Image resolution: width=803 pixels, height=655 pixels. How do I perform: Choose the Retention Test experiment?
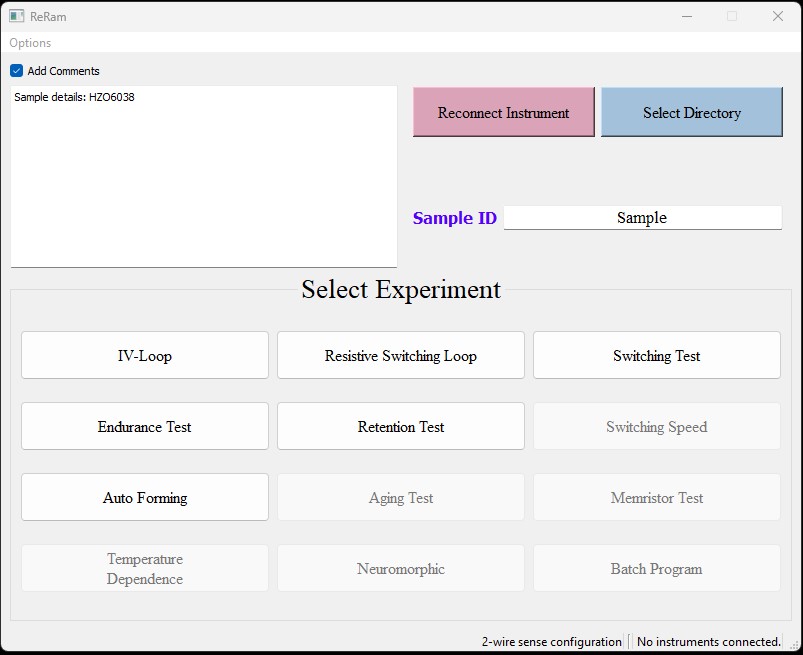[x=401, y=426]
